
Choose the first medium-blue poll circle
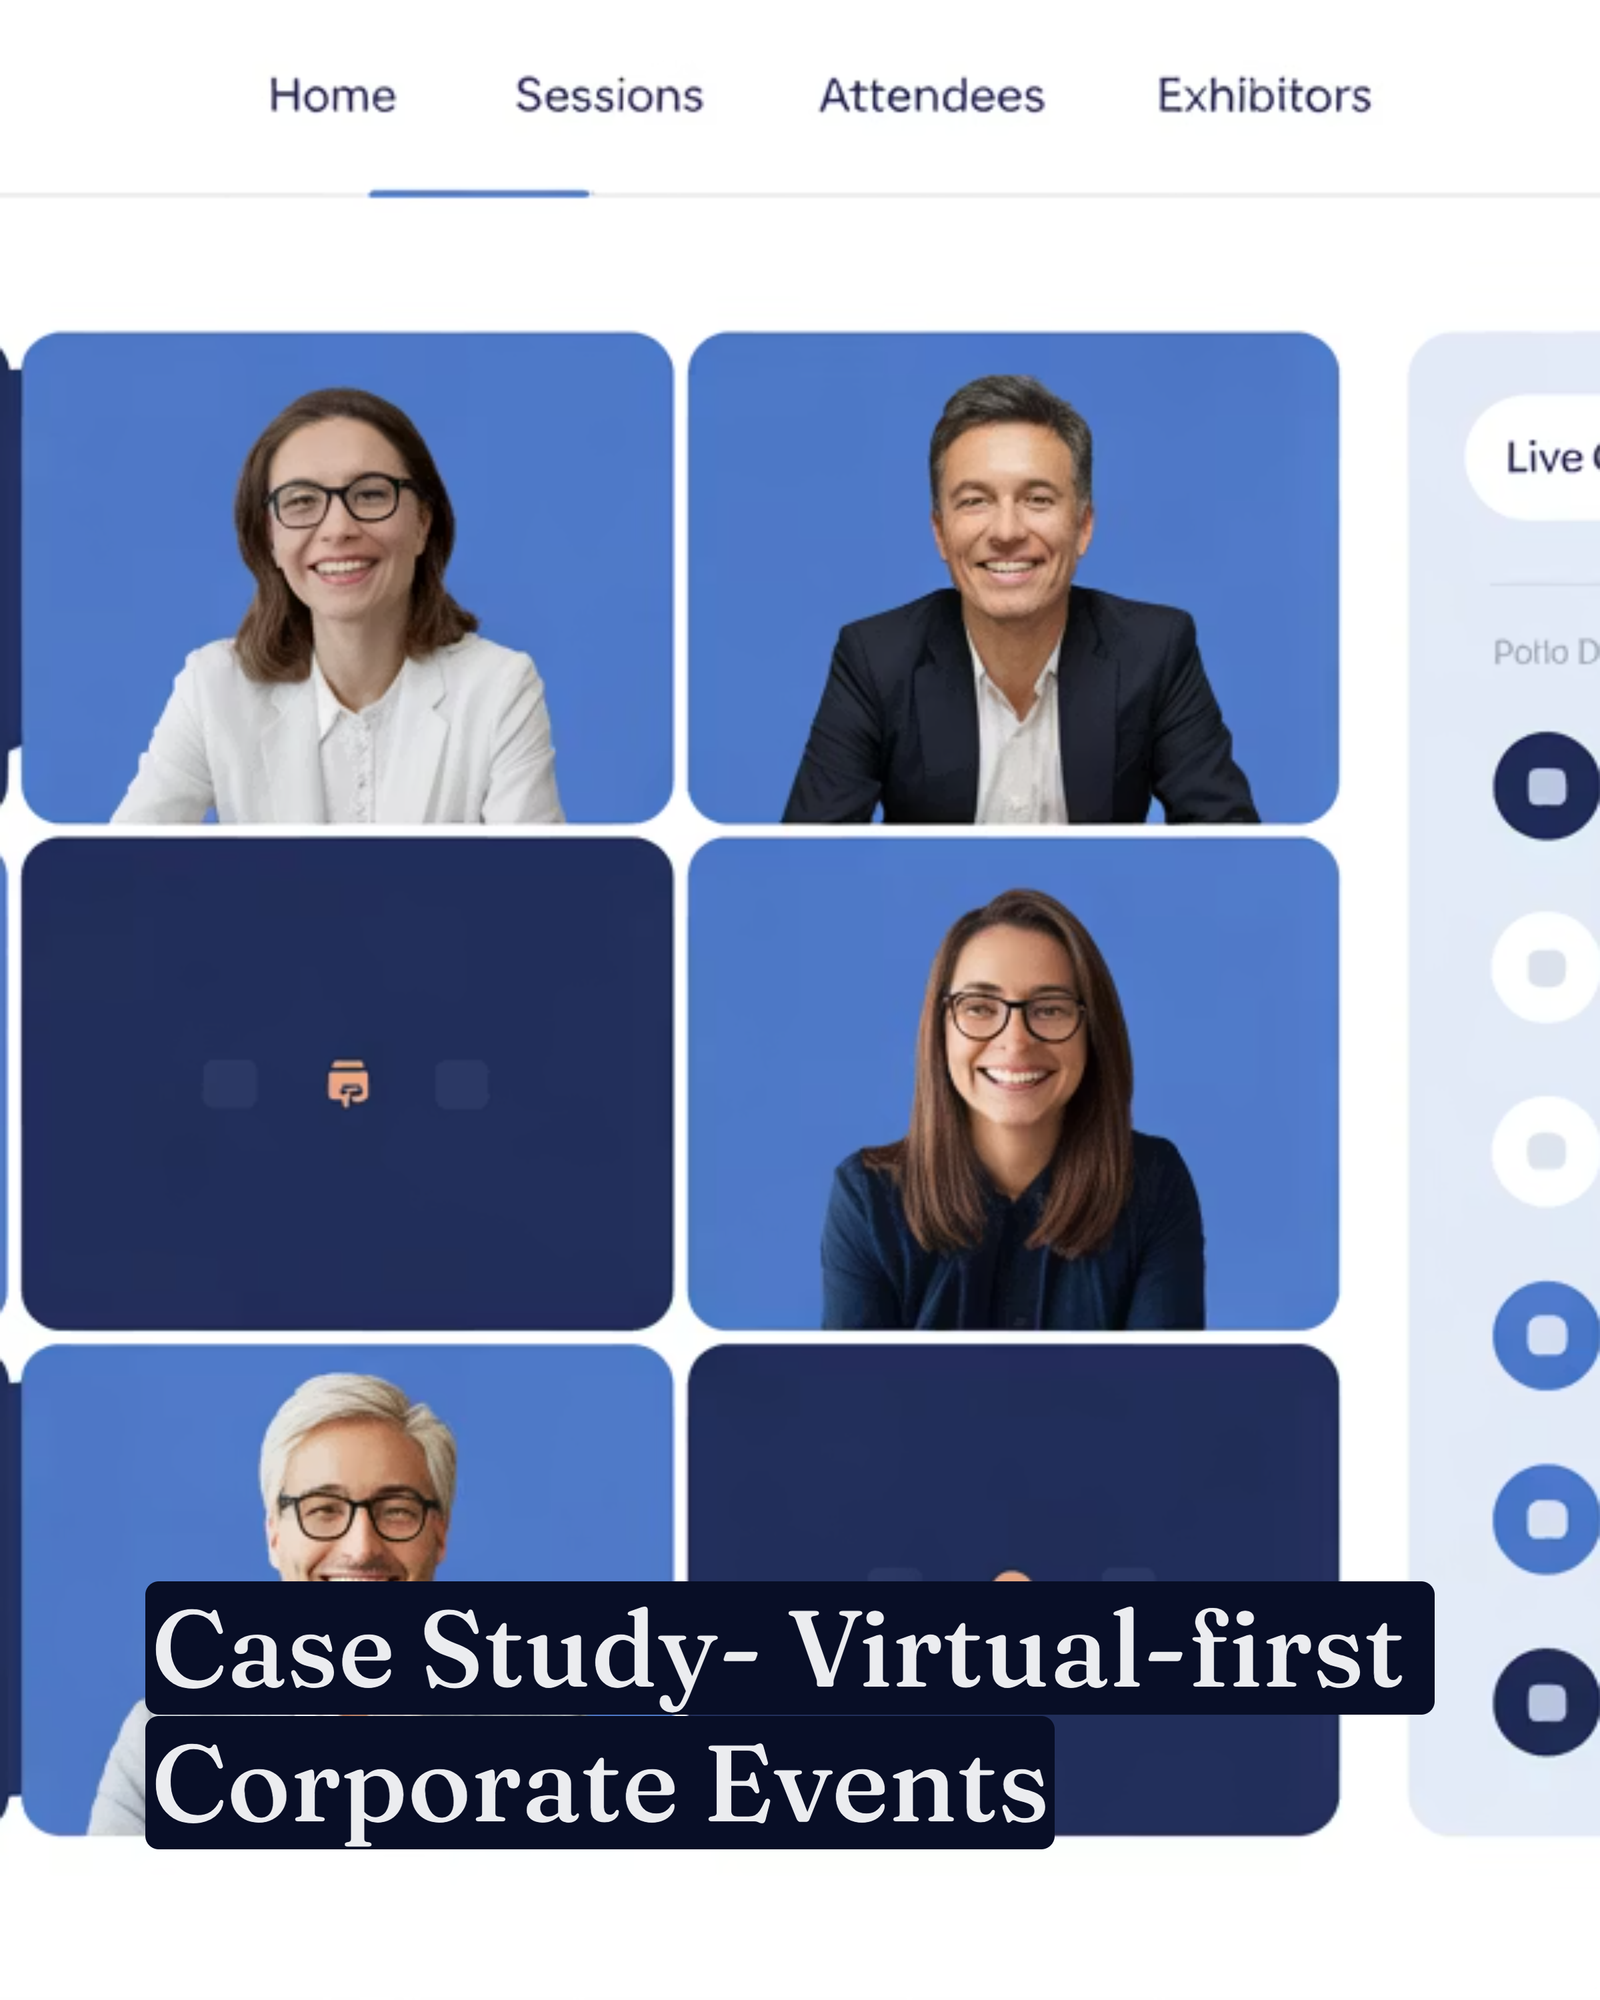(x=1546, y=1335)
